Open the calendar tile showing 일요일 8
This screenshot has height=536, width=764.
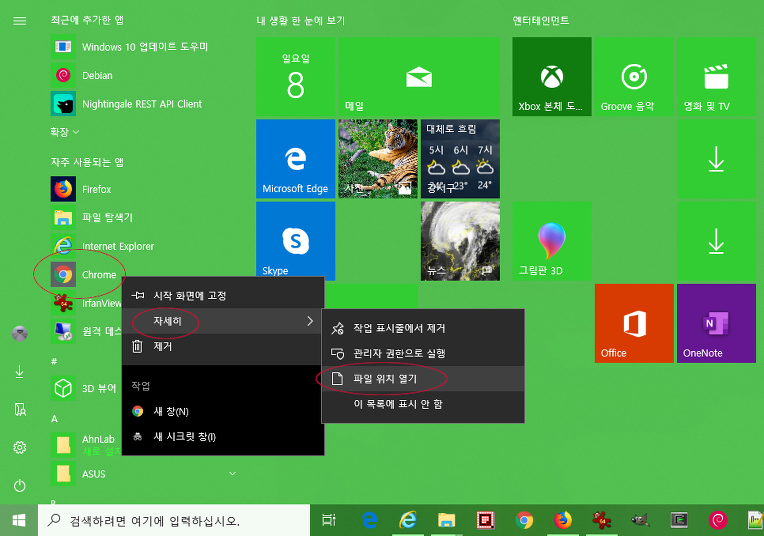click(295, 77)
